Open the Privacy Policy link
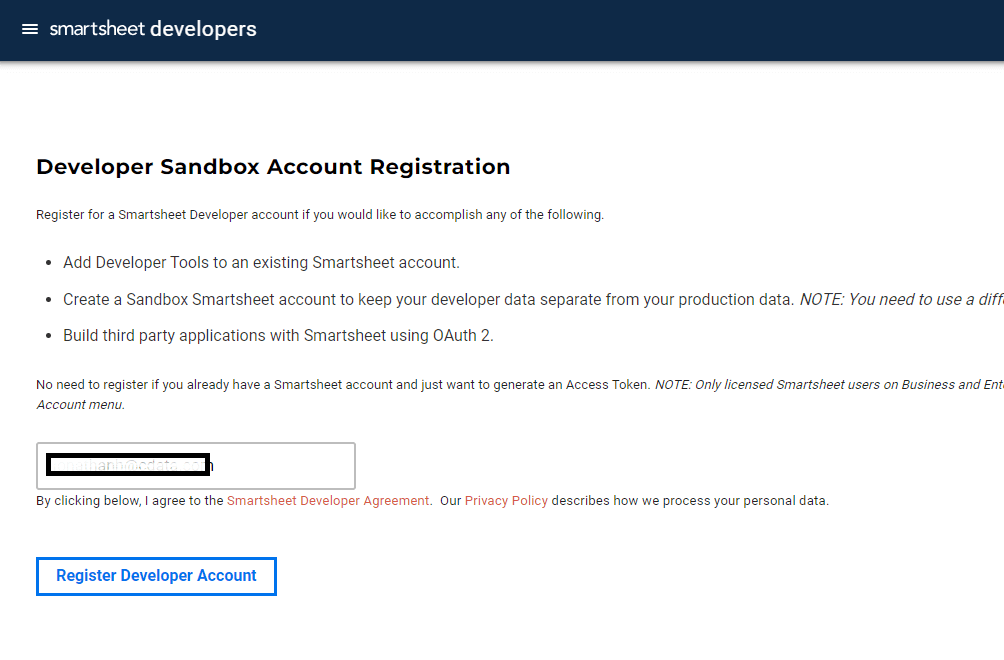1004x660 pixels. click(x=506, y=500)
